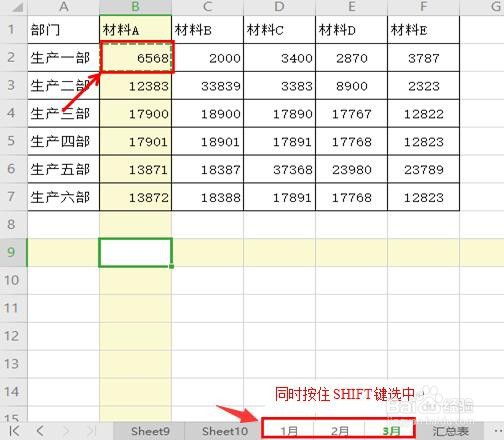
Task: Click the 部门 header cell
Action: pos(63,30)
